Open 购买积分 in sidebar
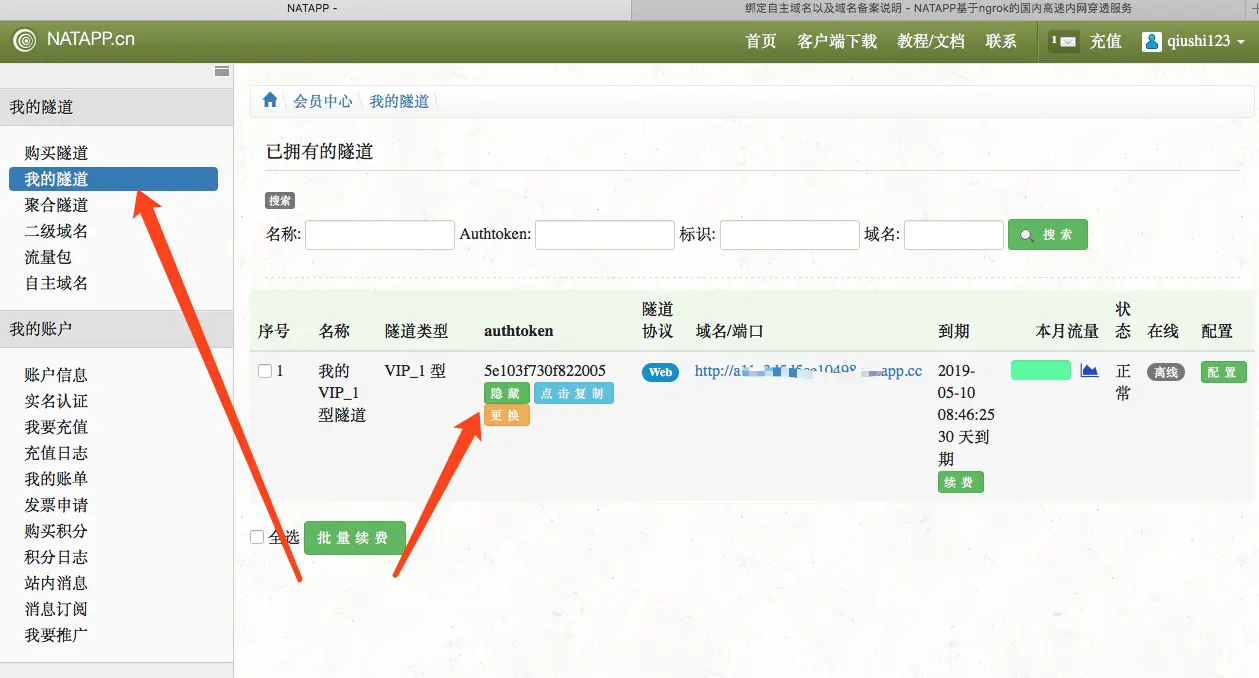The width and height of the screenshot is (1259, 678). click(x=57, y=531)
